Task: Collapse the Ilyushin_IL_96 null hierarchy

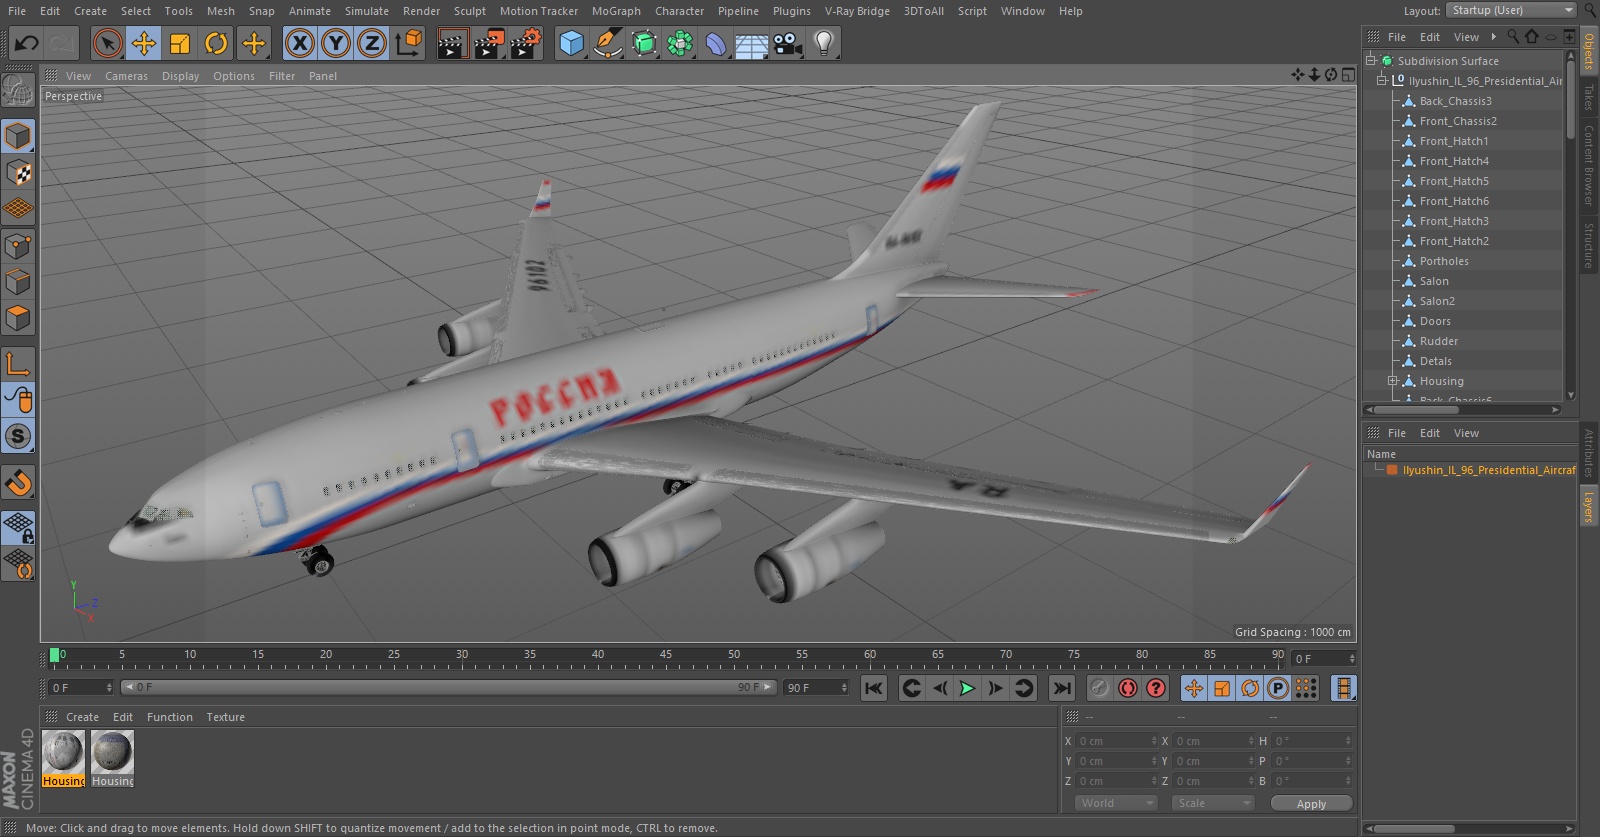Action: [1382, 80]
